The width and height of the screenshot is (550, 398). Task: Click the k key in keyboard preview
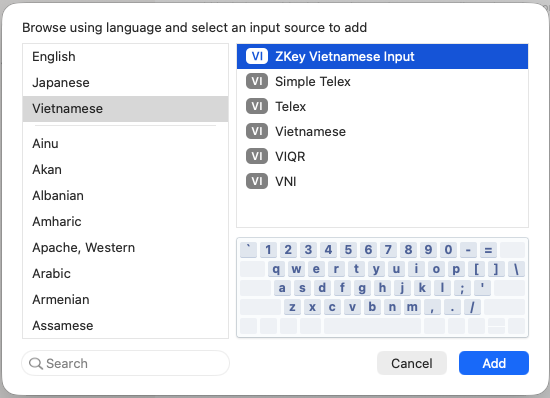(x=422, y=288)
